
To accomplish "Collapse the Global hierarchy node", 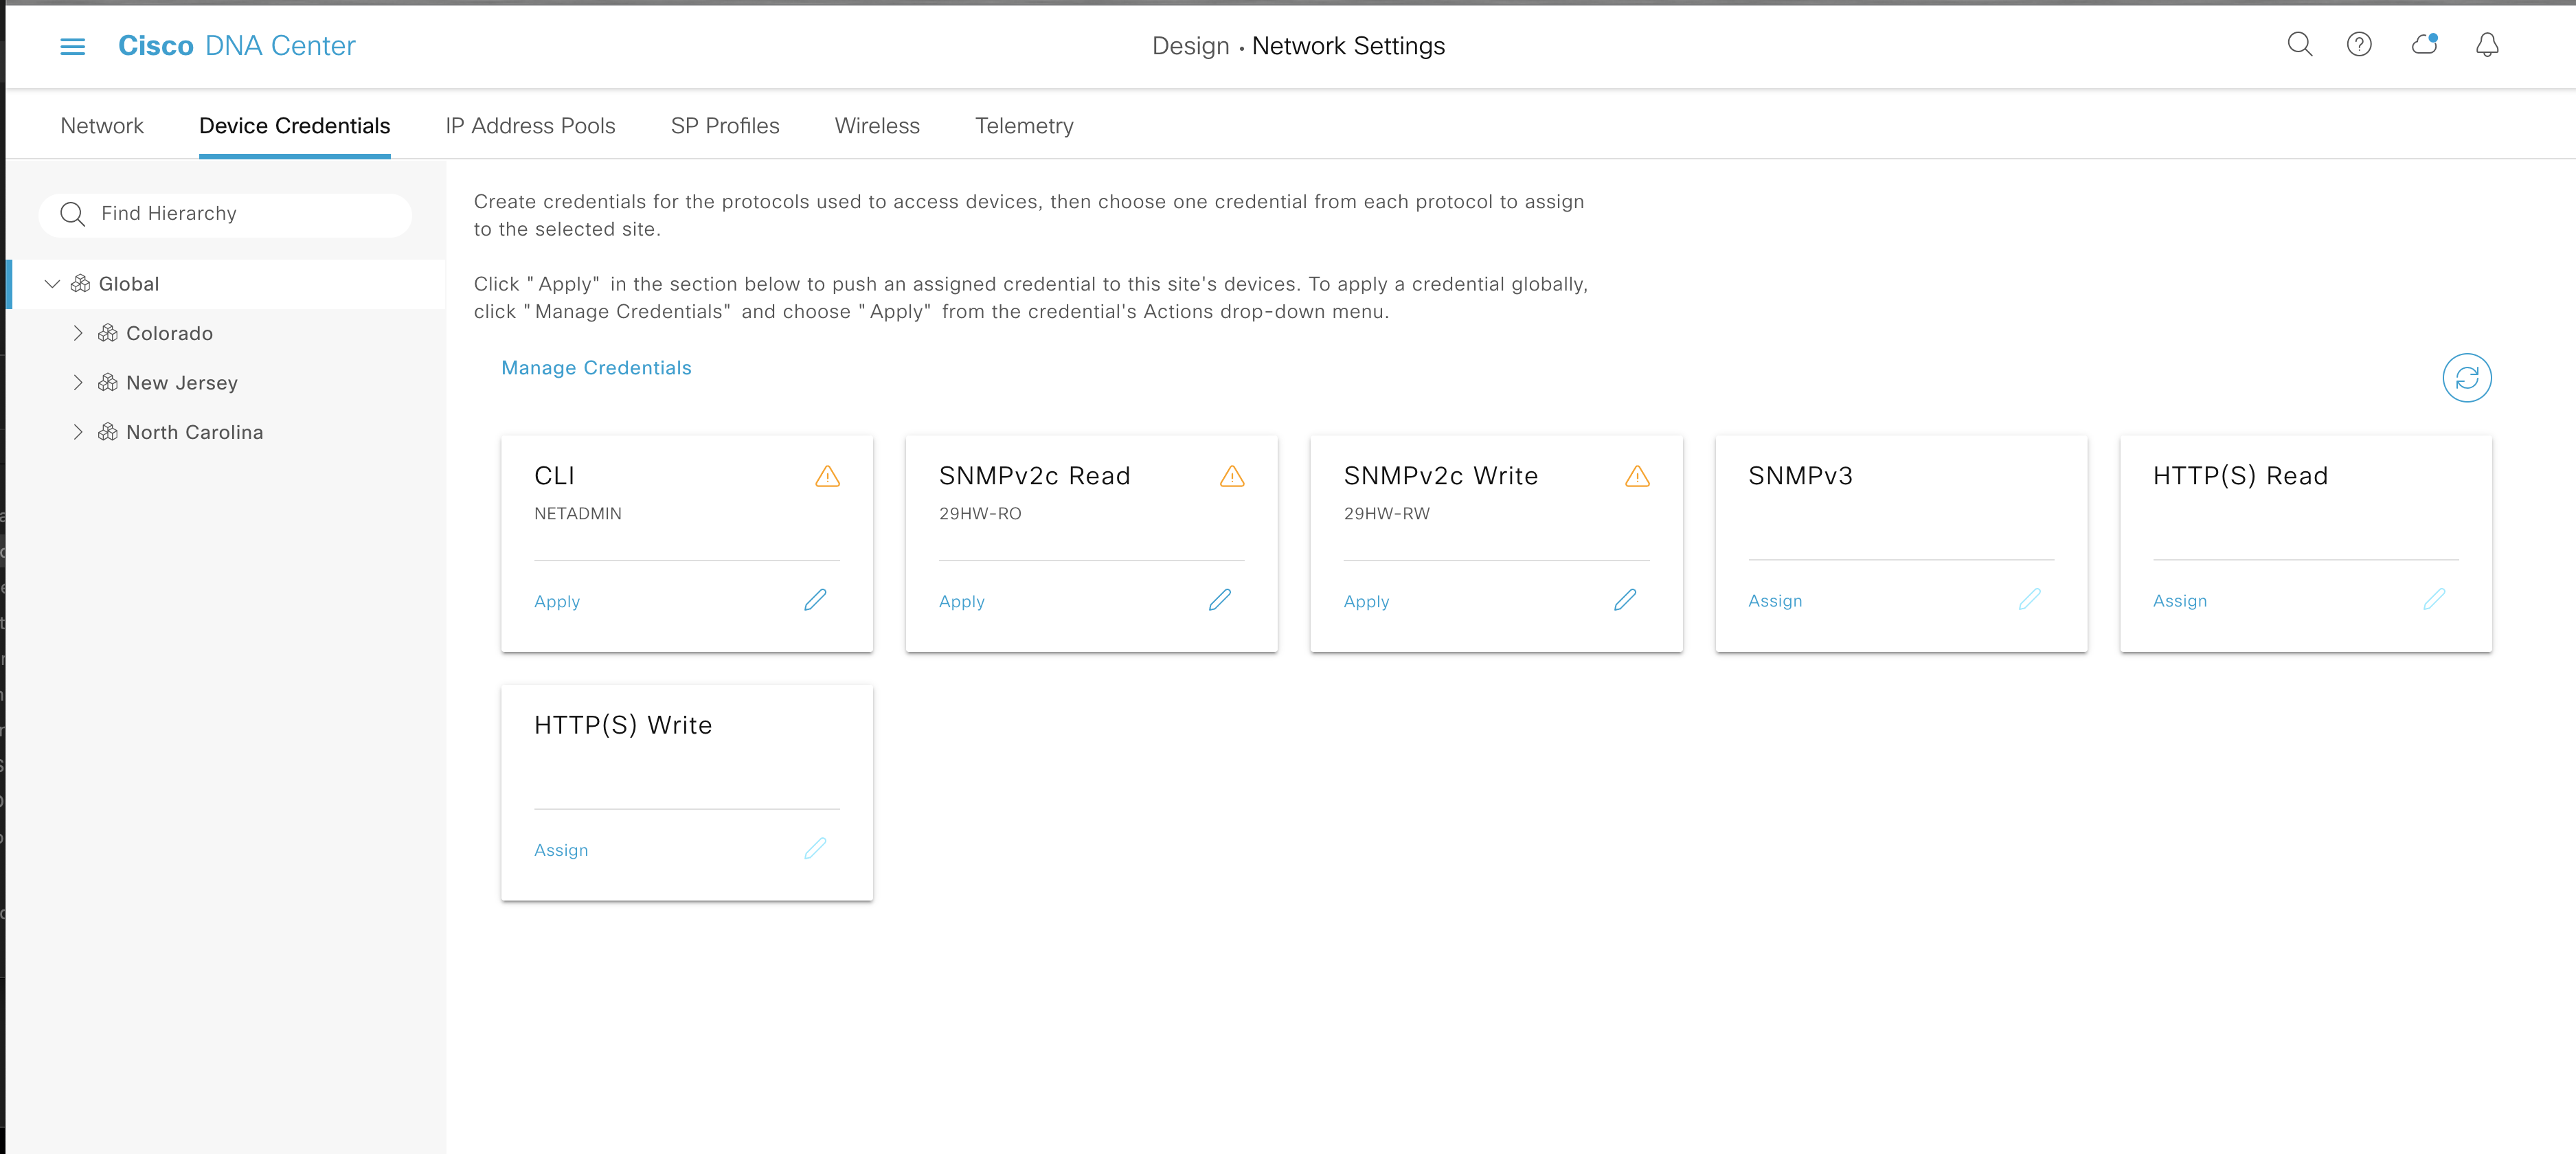I will (x=52, y=284).
